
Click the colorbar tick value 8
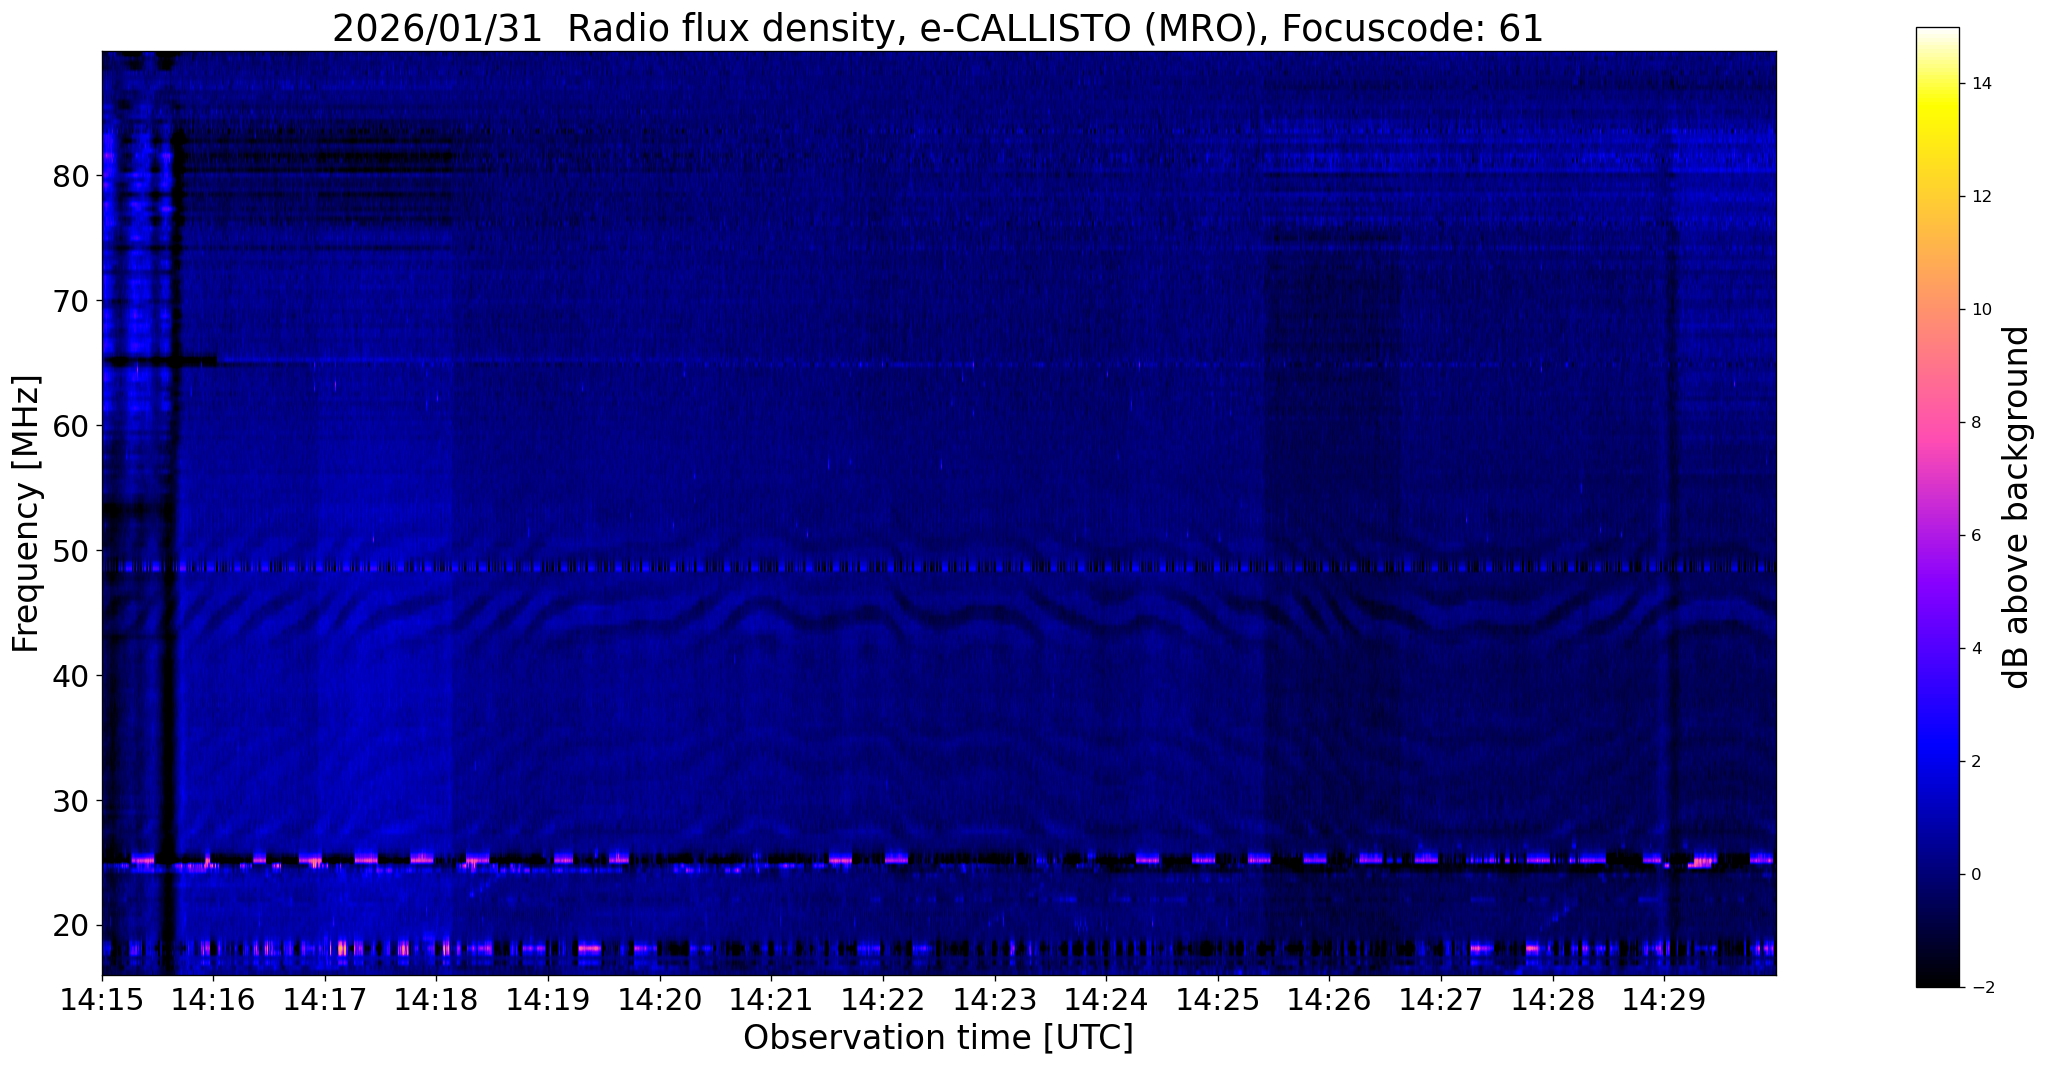(1976, 423)
